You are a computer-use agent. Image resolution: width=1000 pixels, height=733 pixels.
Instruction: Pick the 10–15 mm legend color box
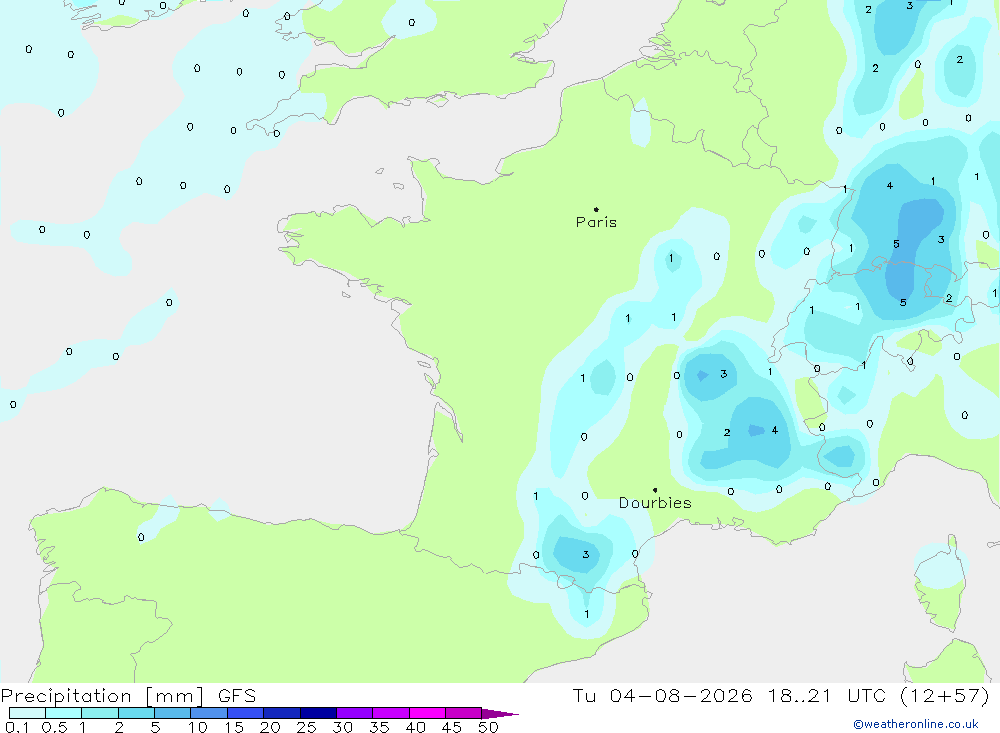tap(209, 713)
